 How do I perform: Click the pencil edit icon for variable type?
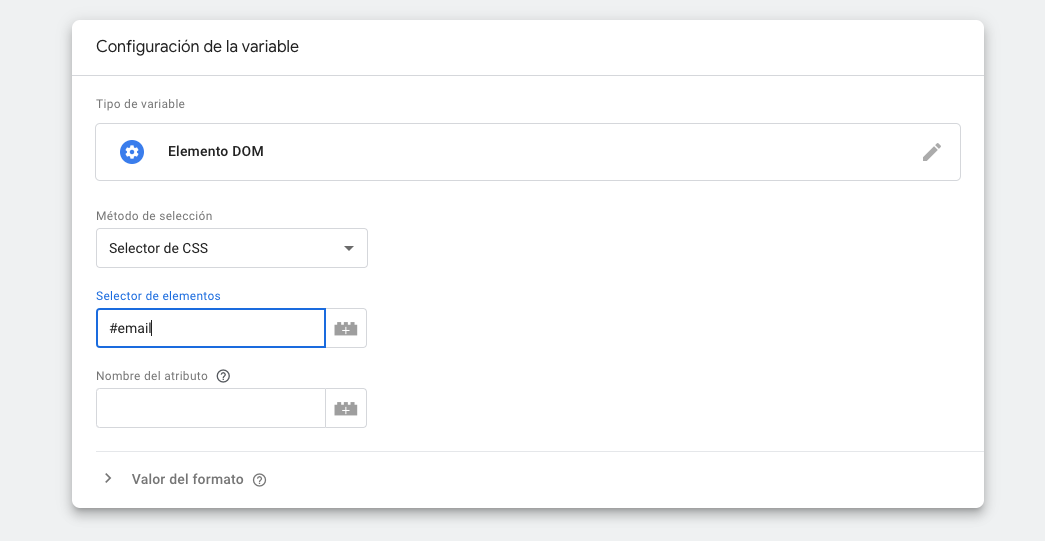[x=932, y=152]
